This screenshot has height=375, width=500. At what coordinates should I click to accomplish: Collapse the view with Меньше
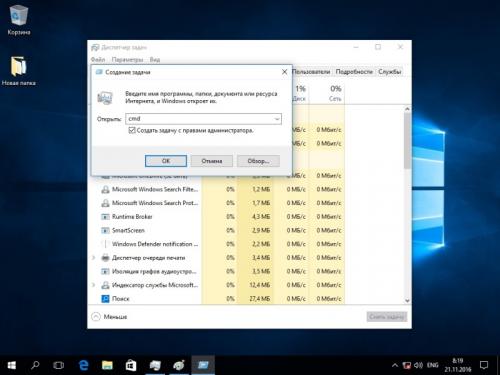pos(109,317)
